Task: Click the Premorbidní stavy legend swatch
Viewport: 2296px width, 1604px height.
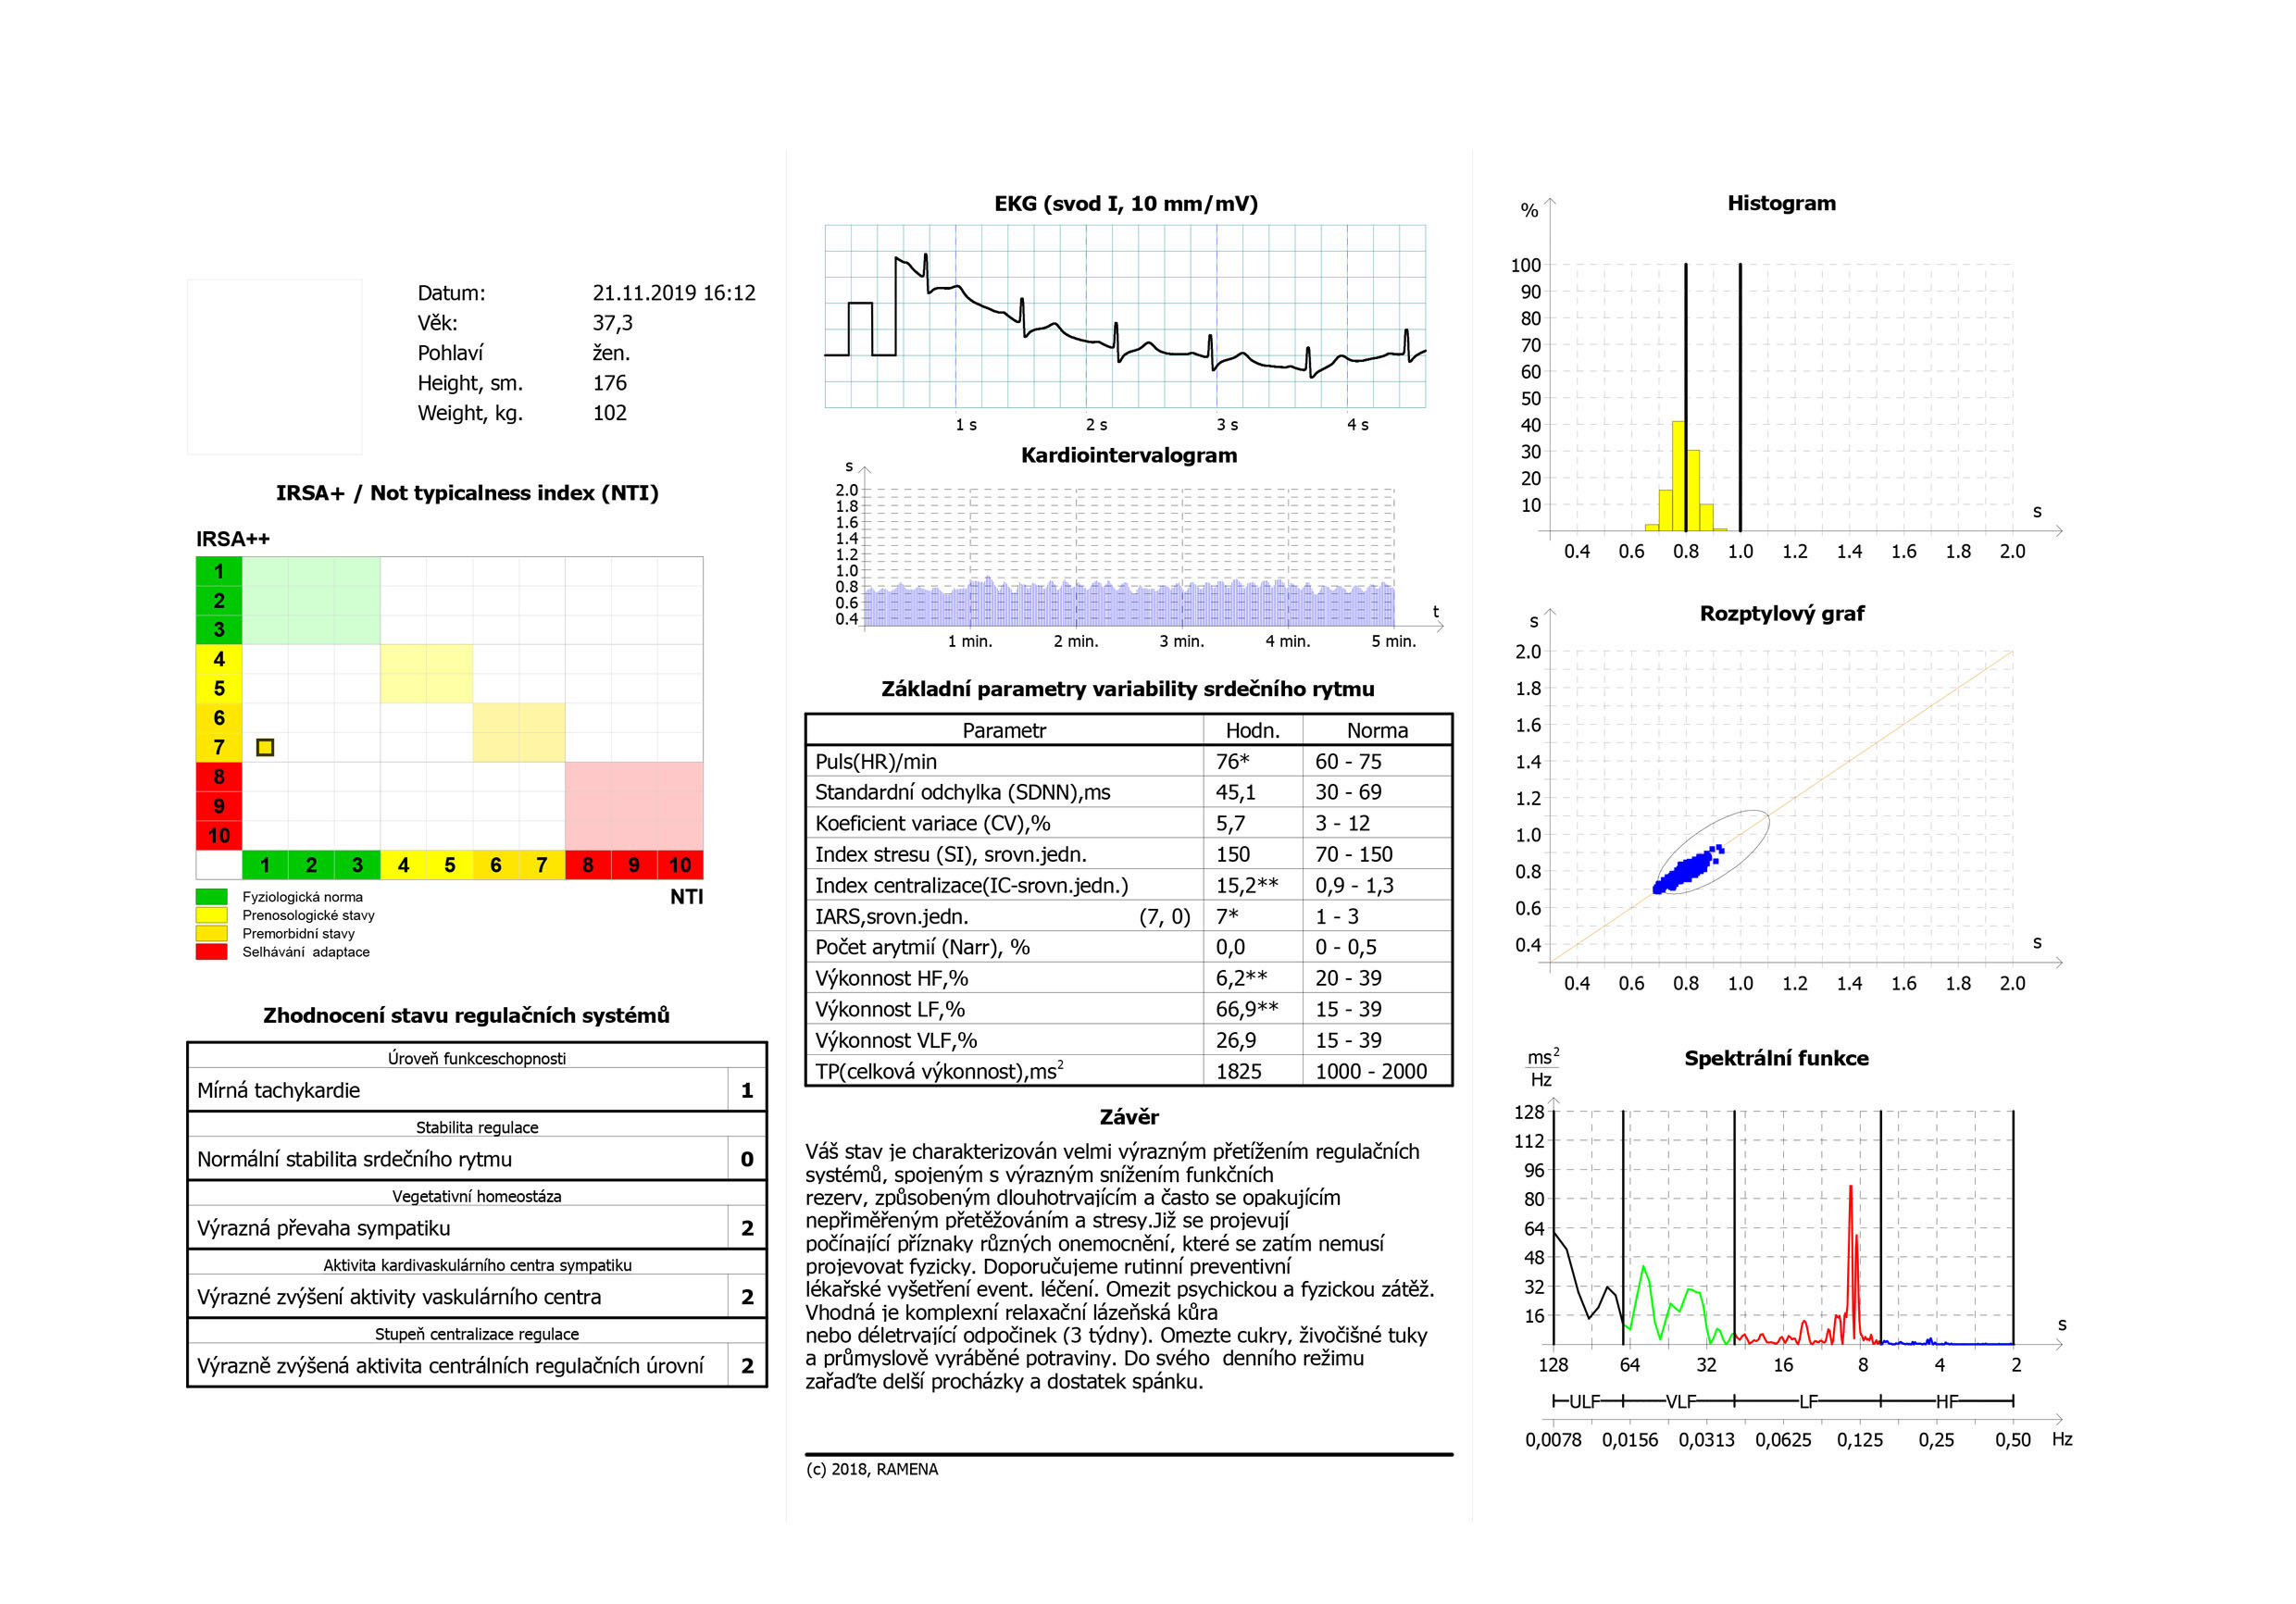Action: coord(211,934)
